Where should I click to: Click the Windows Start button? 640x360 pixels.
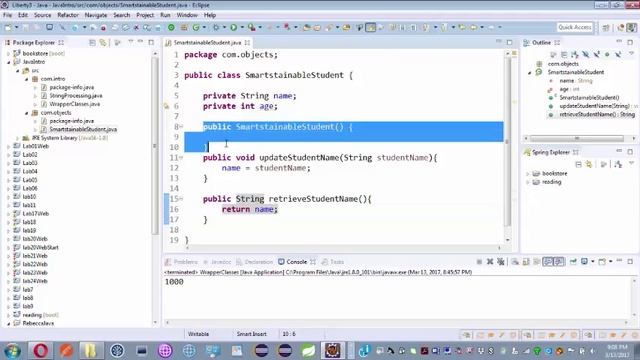[12, 351]
